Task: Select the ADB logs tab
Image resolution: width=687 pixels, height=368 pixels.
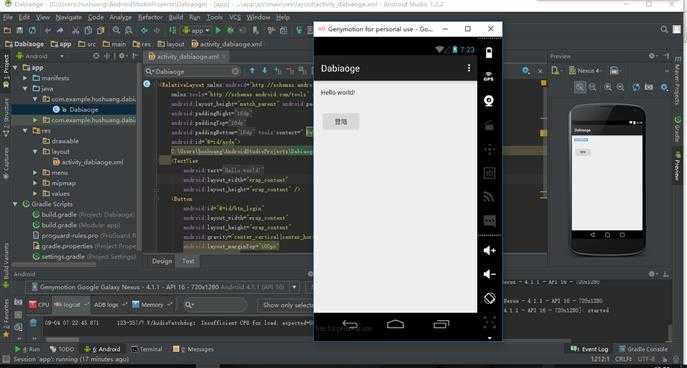Action: [110, 304]
